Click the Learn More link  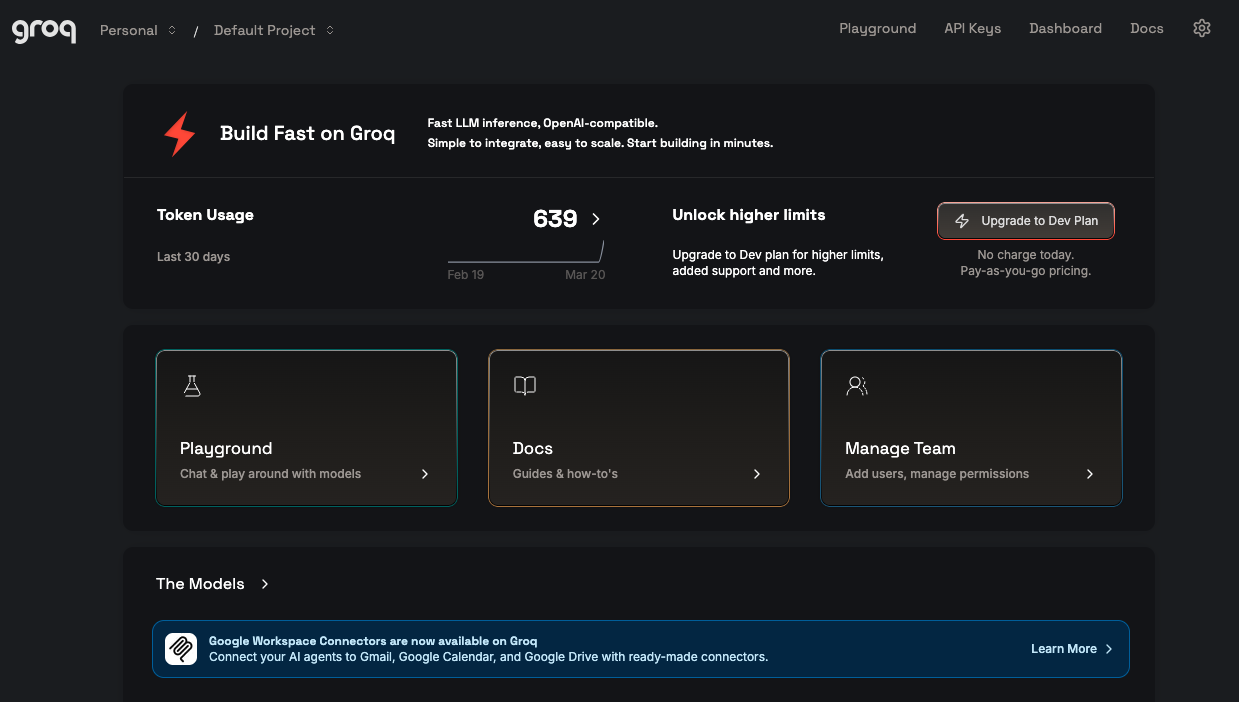1064,649
